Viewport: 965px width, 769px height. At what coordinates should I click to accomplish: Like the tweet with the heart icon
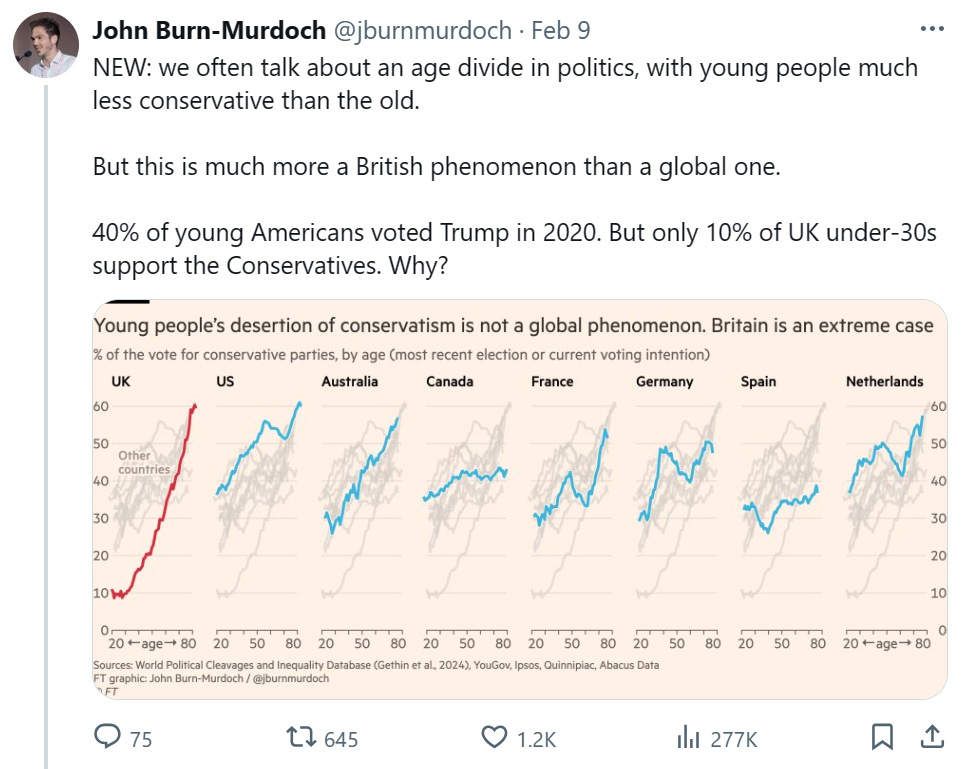pyautogui.click(x=494, y=737)
